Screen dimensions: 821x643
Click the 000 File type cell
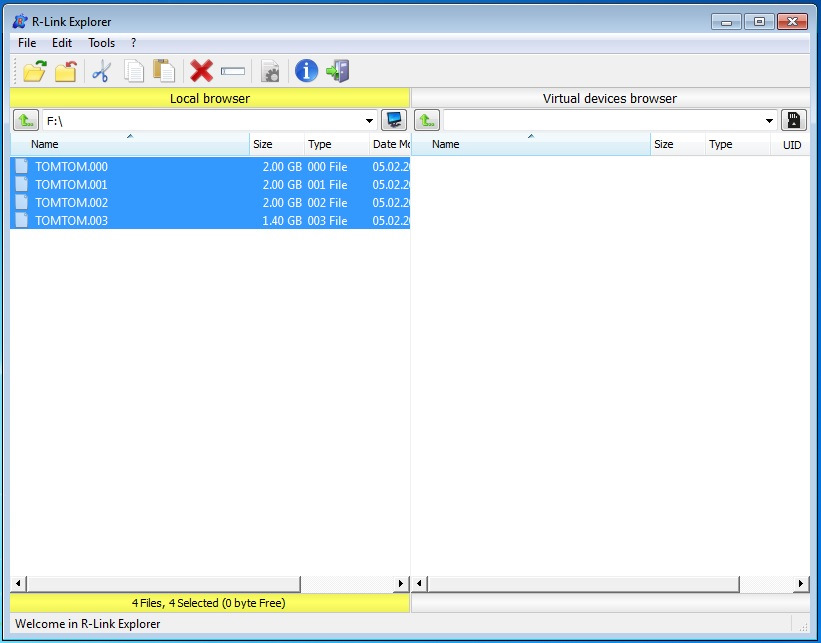(327, 167)
